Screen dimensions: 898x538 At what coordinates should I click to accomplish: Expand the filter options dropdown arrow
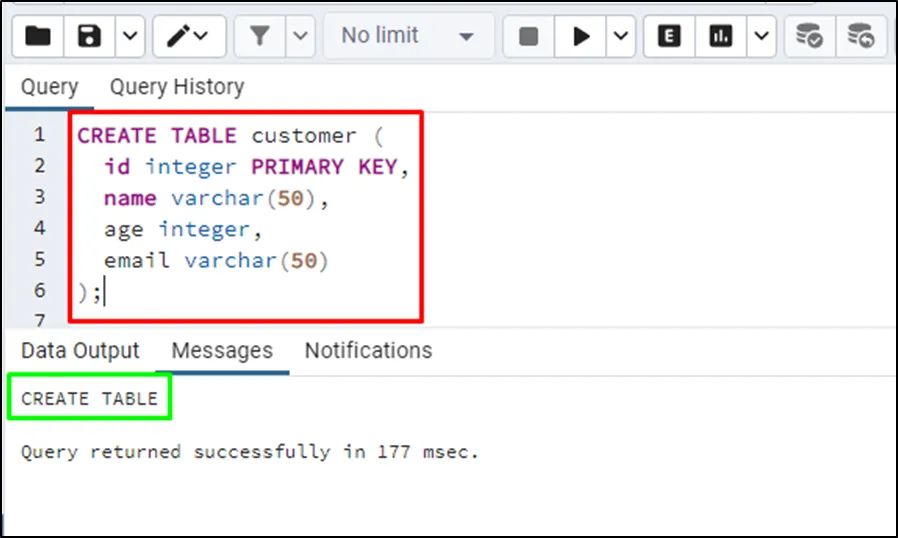click(300, 37)
